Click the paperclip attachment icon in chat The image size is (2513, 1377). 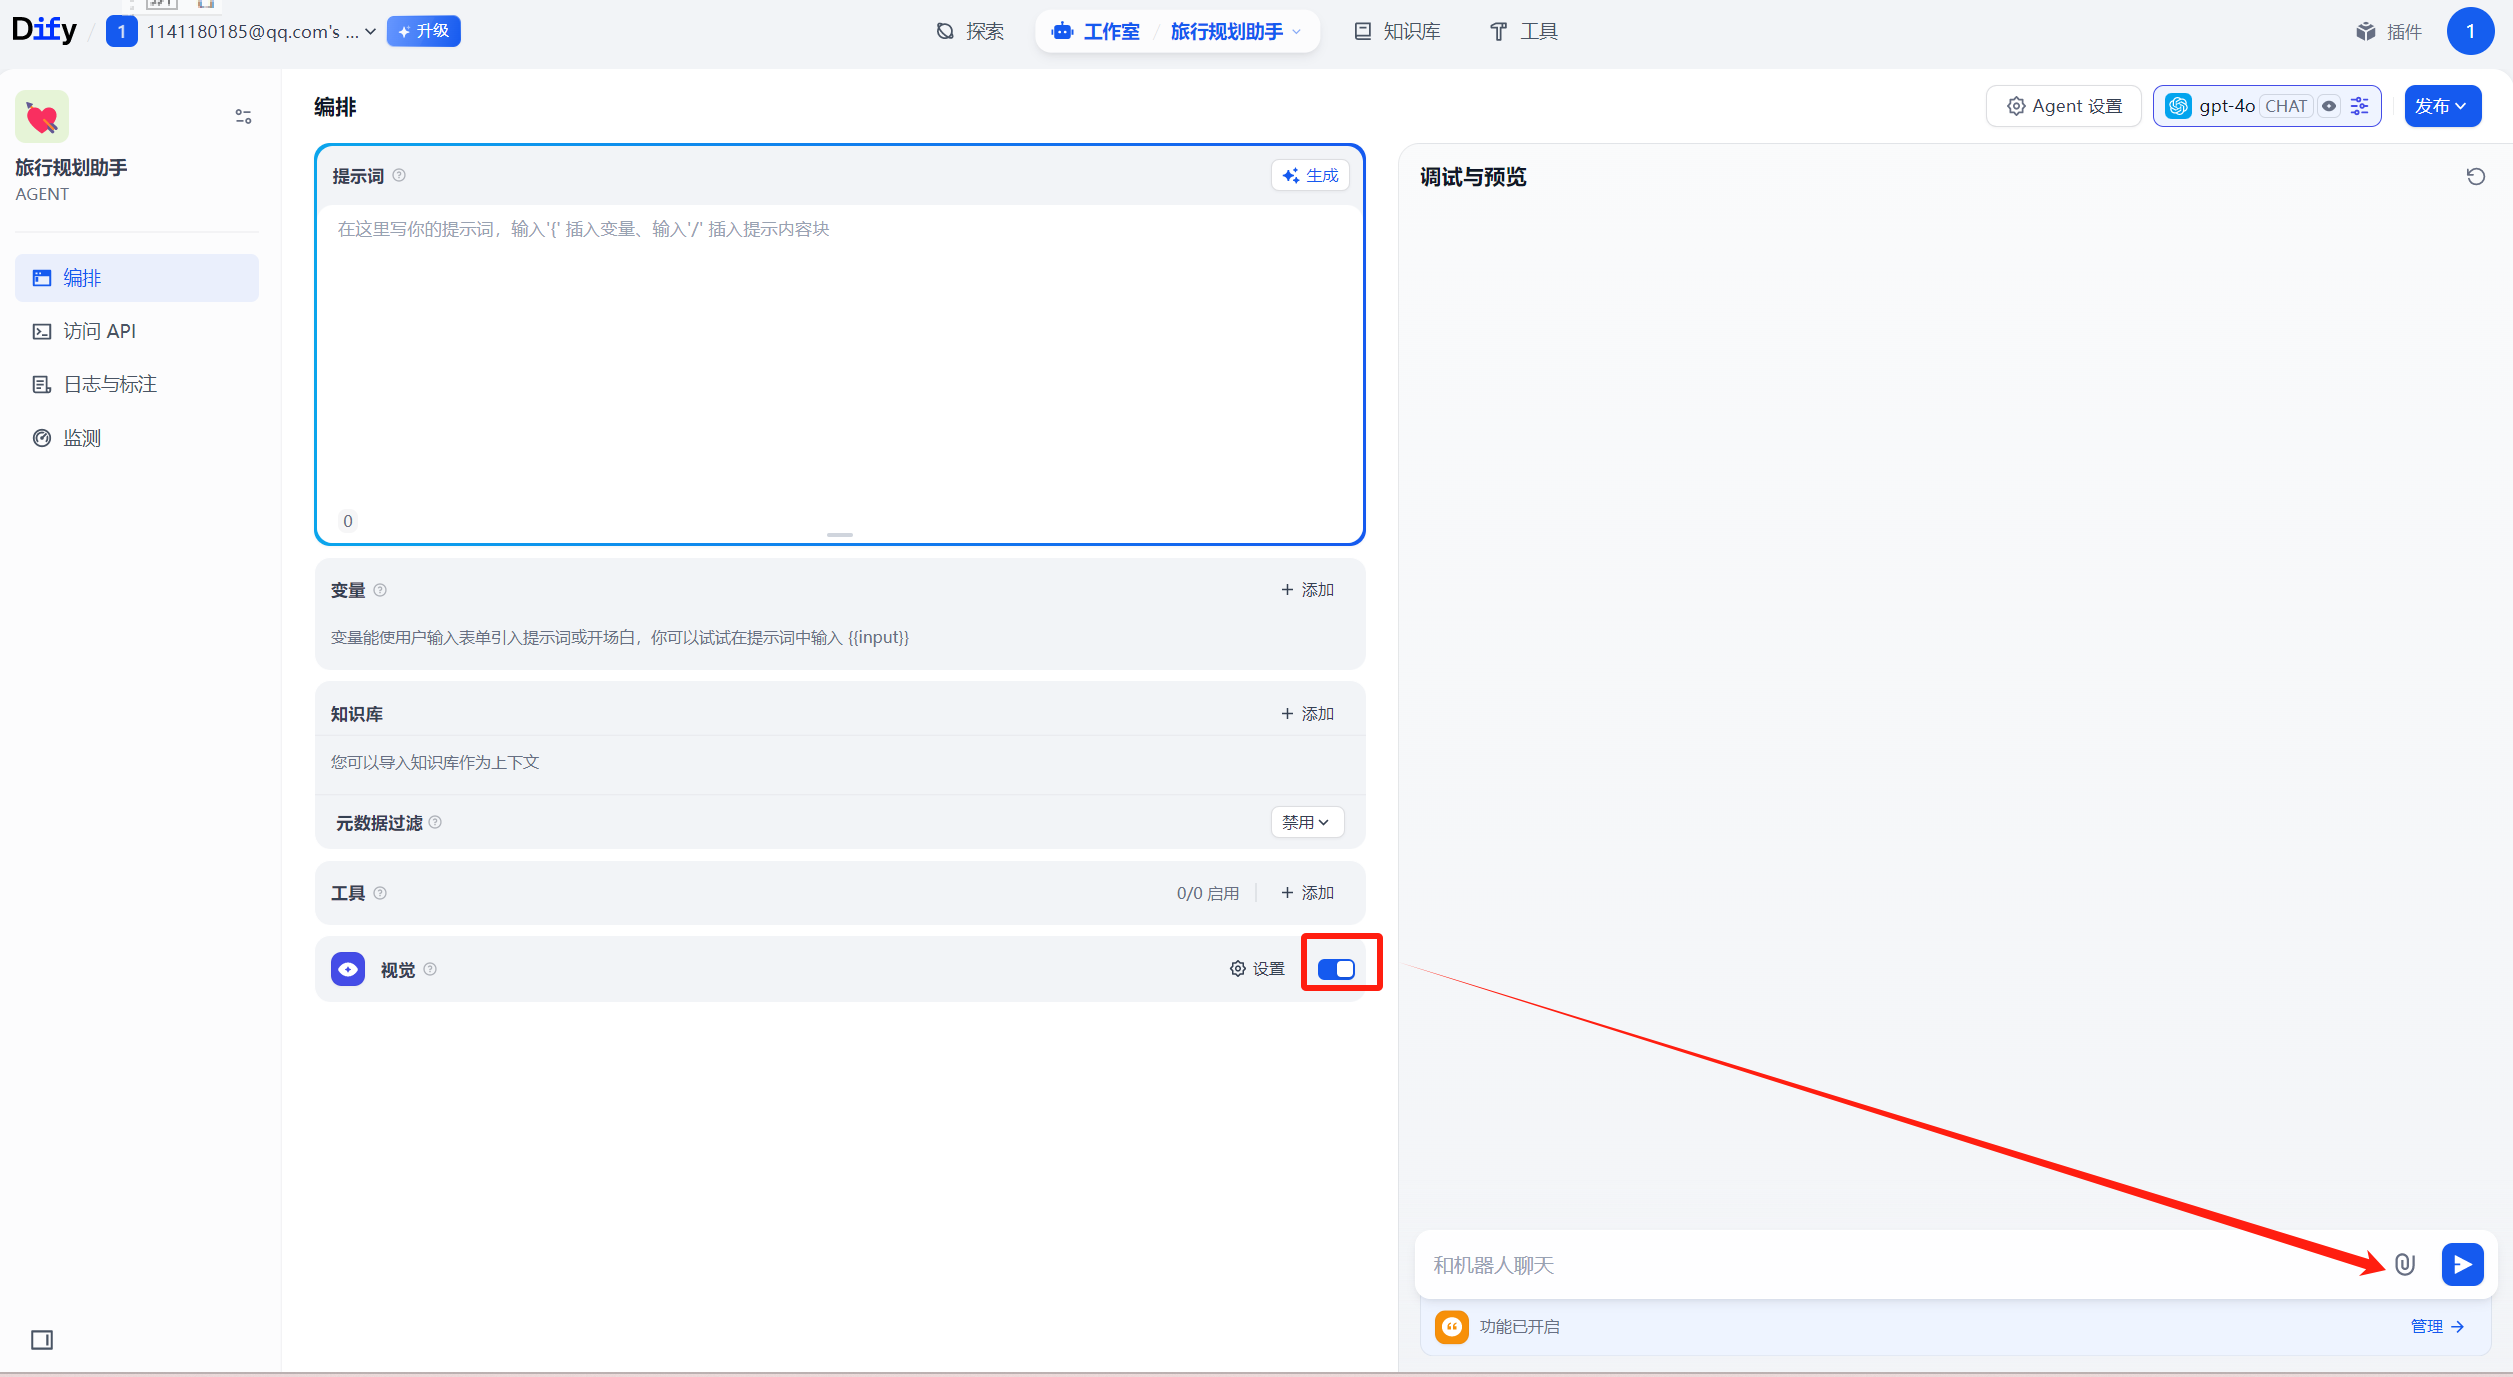pos(2405,1264)
